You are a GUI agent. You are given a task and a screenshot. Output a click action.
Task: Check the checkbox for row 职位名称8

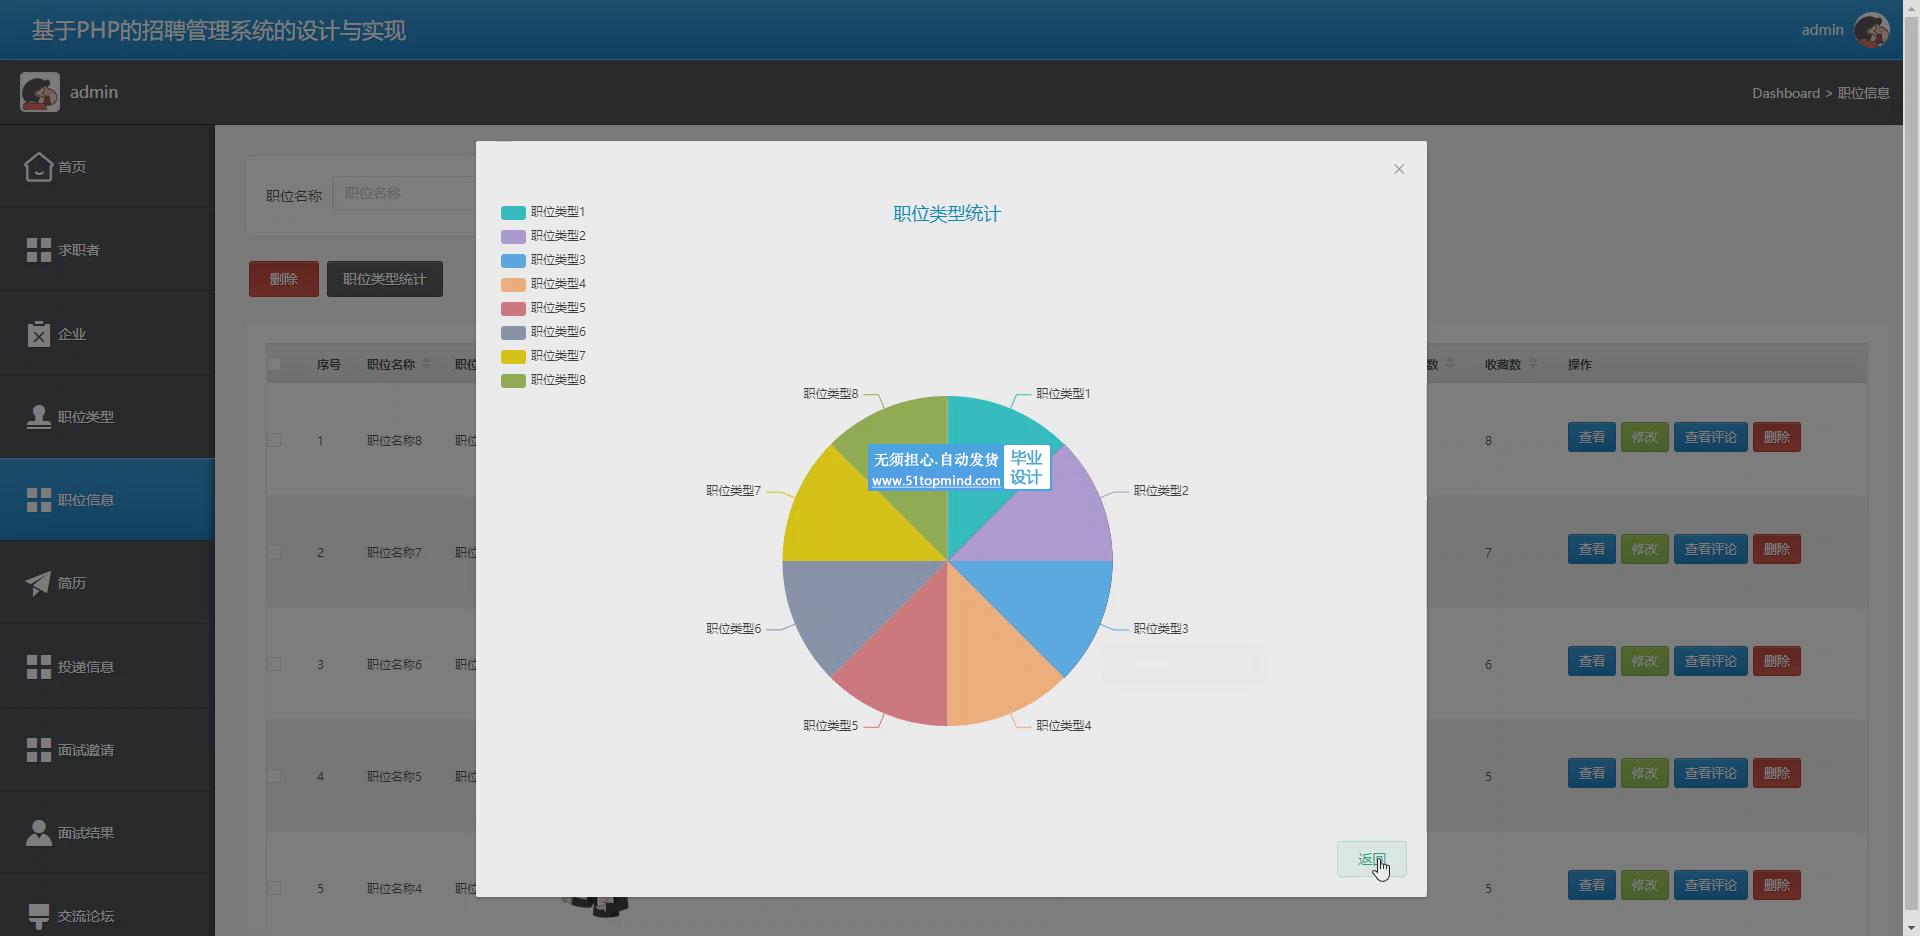pos(274,440)
